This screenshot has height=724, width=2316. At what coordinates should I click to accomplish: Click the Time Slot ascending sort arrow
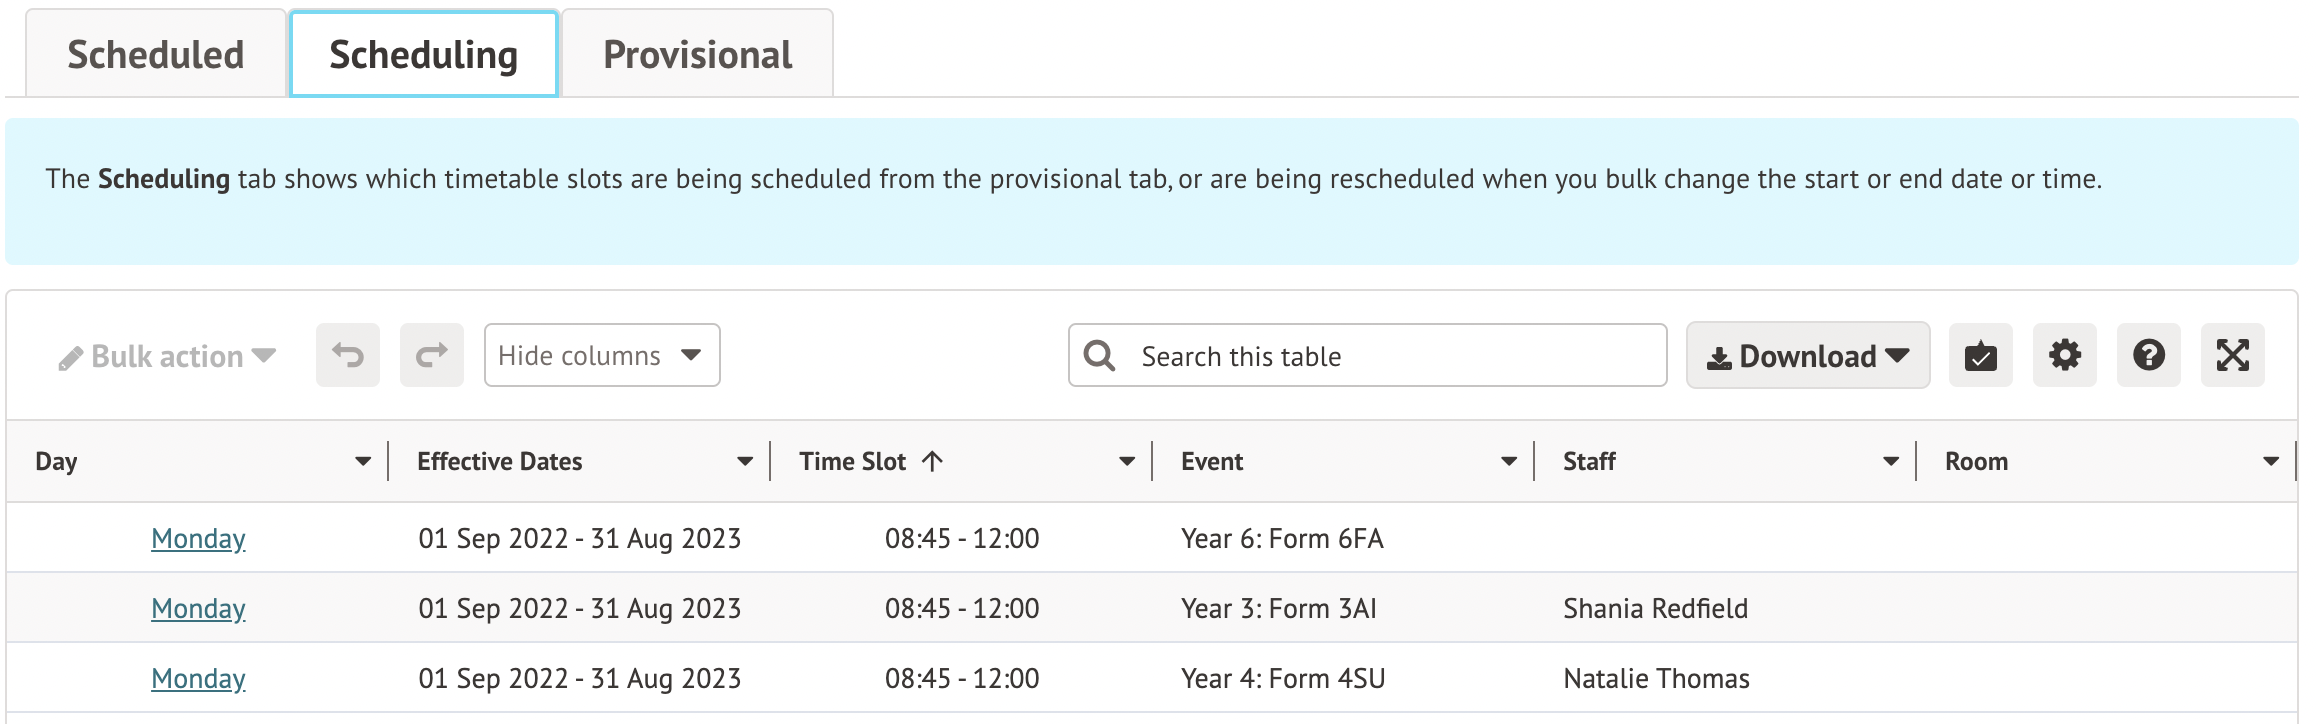point(932,461)
